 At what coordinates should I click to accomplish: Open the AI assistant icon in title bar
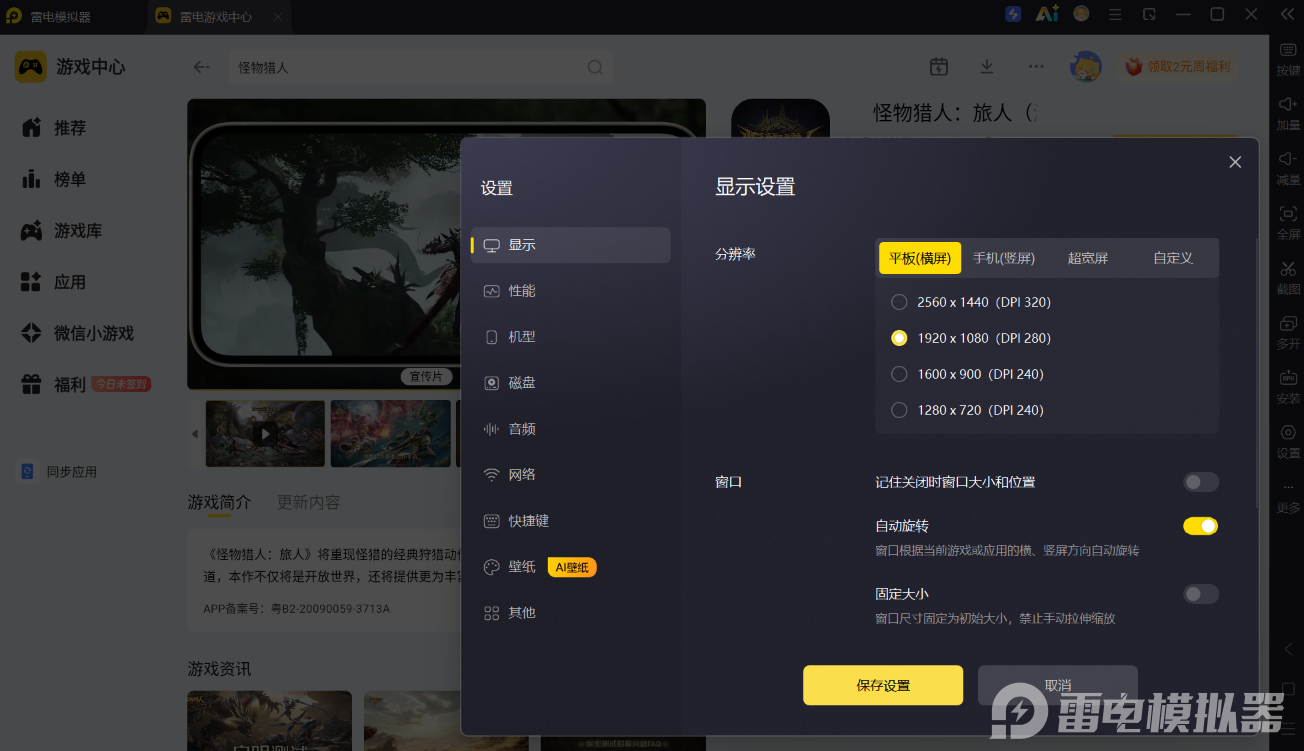click(x=1047, y=14)
